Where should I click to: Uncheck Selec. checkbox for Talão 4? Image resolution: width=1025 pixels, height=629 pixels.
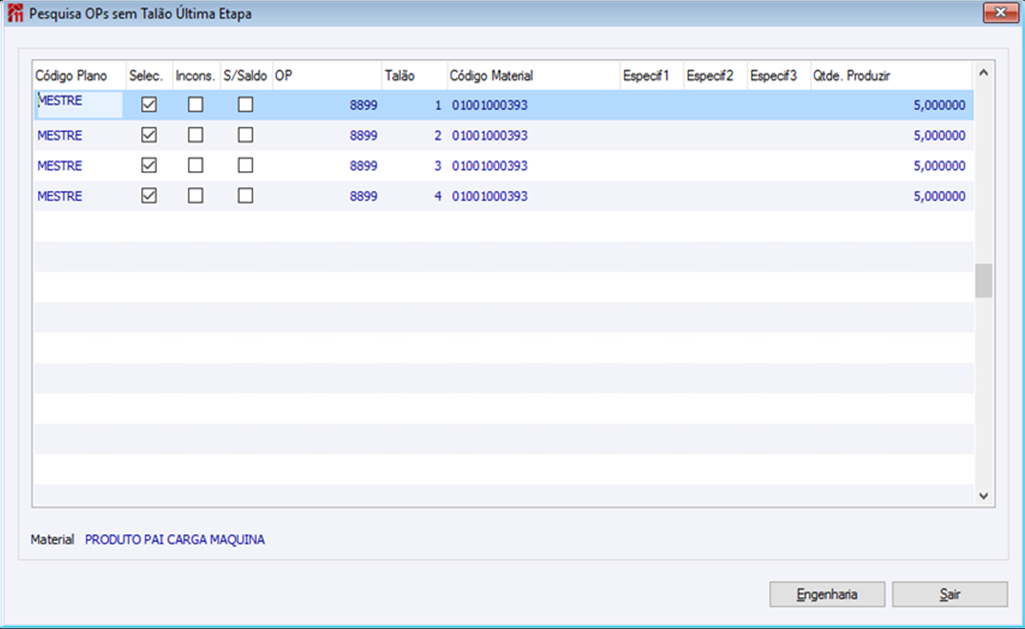click(x=149, y=196)
